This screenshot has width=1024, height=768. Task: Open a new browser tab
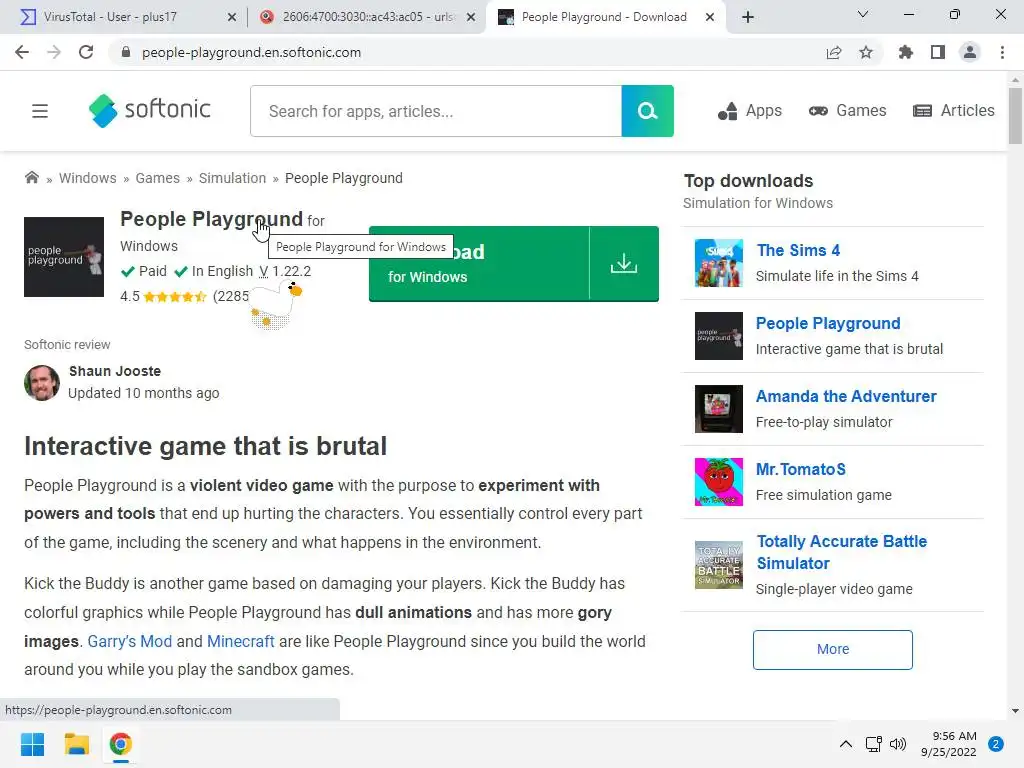[x=748, y=17]
